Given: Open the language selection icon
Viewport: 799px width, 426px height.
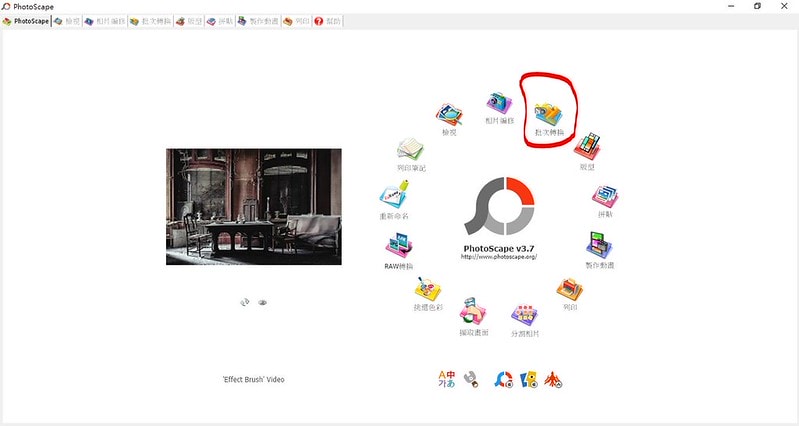Looking at the screenshot, I should (447, 379).
